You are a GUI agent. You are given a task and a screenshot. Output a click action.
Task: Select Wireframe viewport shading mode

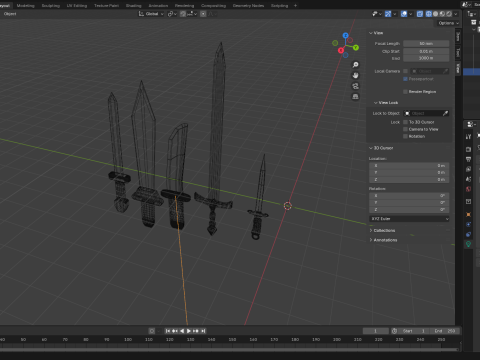[x=429, y=14]
